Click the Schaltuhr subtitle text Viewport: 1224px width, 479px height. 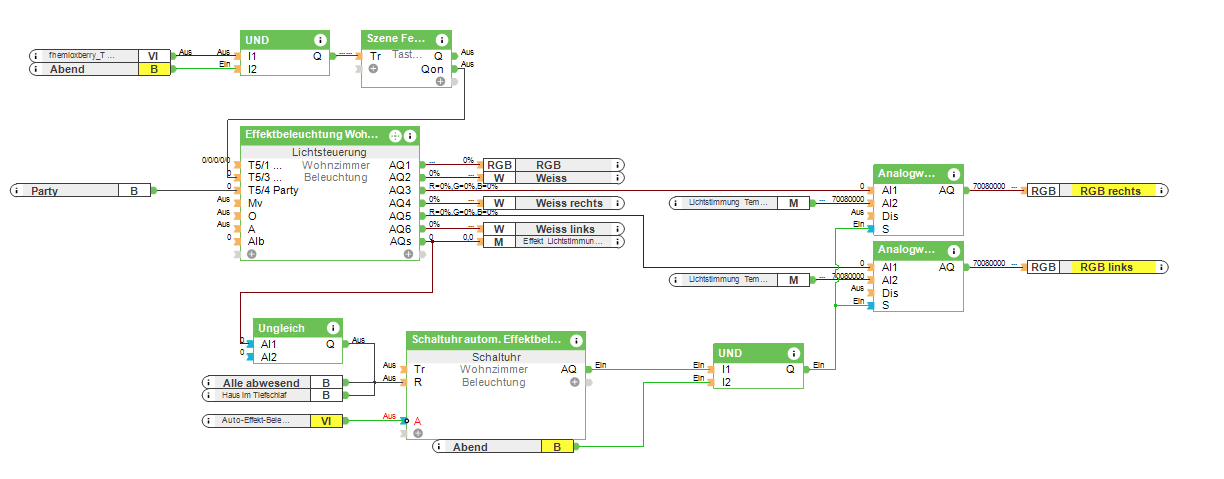pos(496,357)
